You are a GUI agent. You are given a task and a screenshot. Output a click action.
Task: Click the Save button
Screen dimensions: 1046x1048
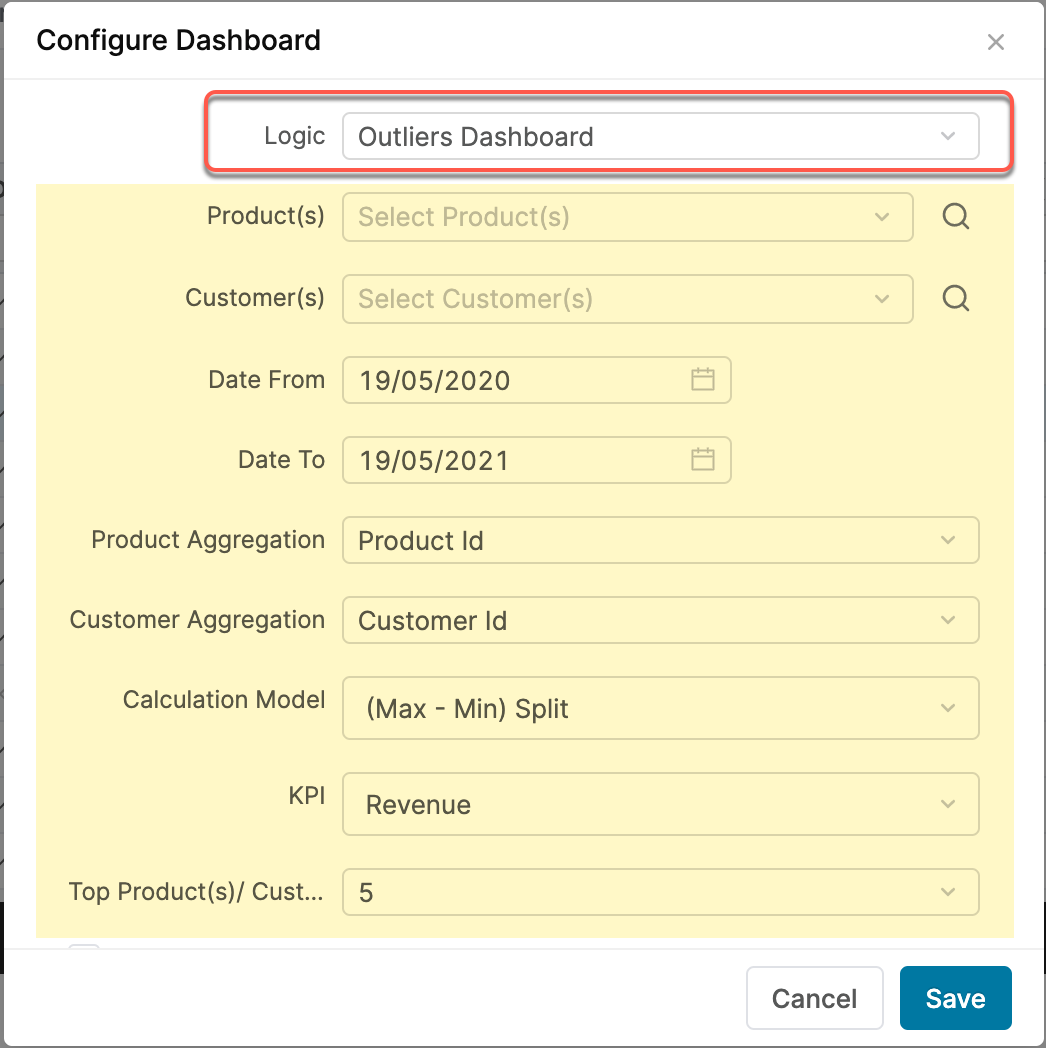(955, 998)
